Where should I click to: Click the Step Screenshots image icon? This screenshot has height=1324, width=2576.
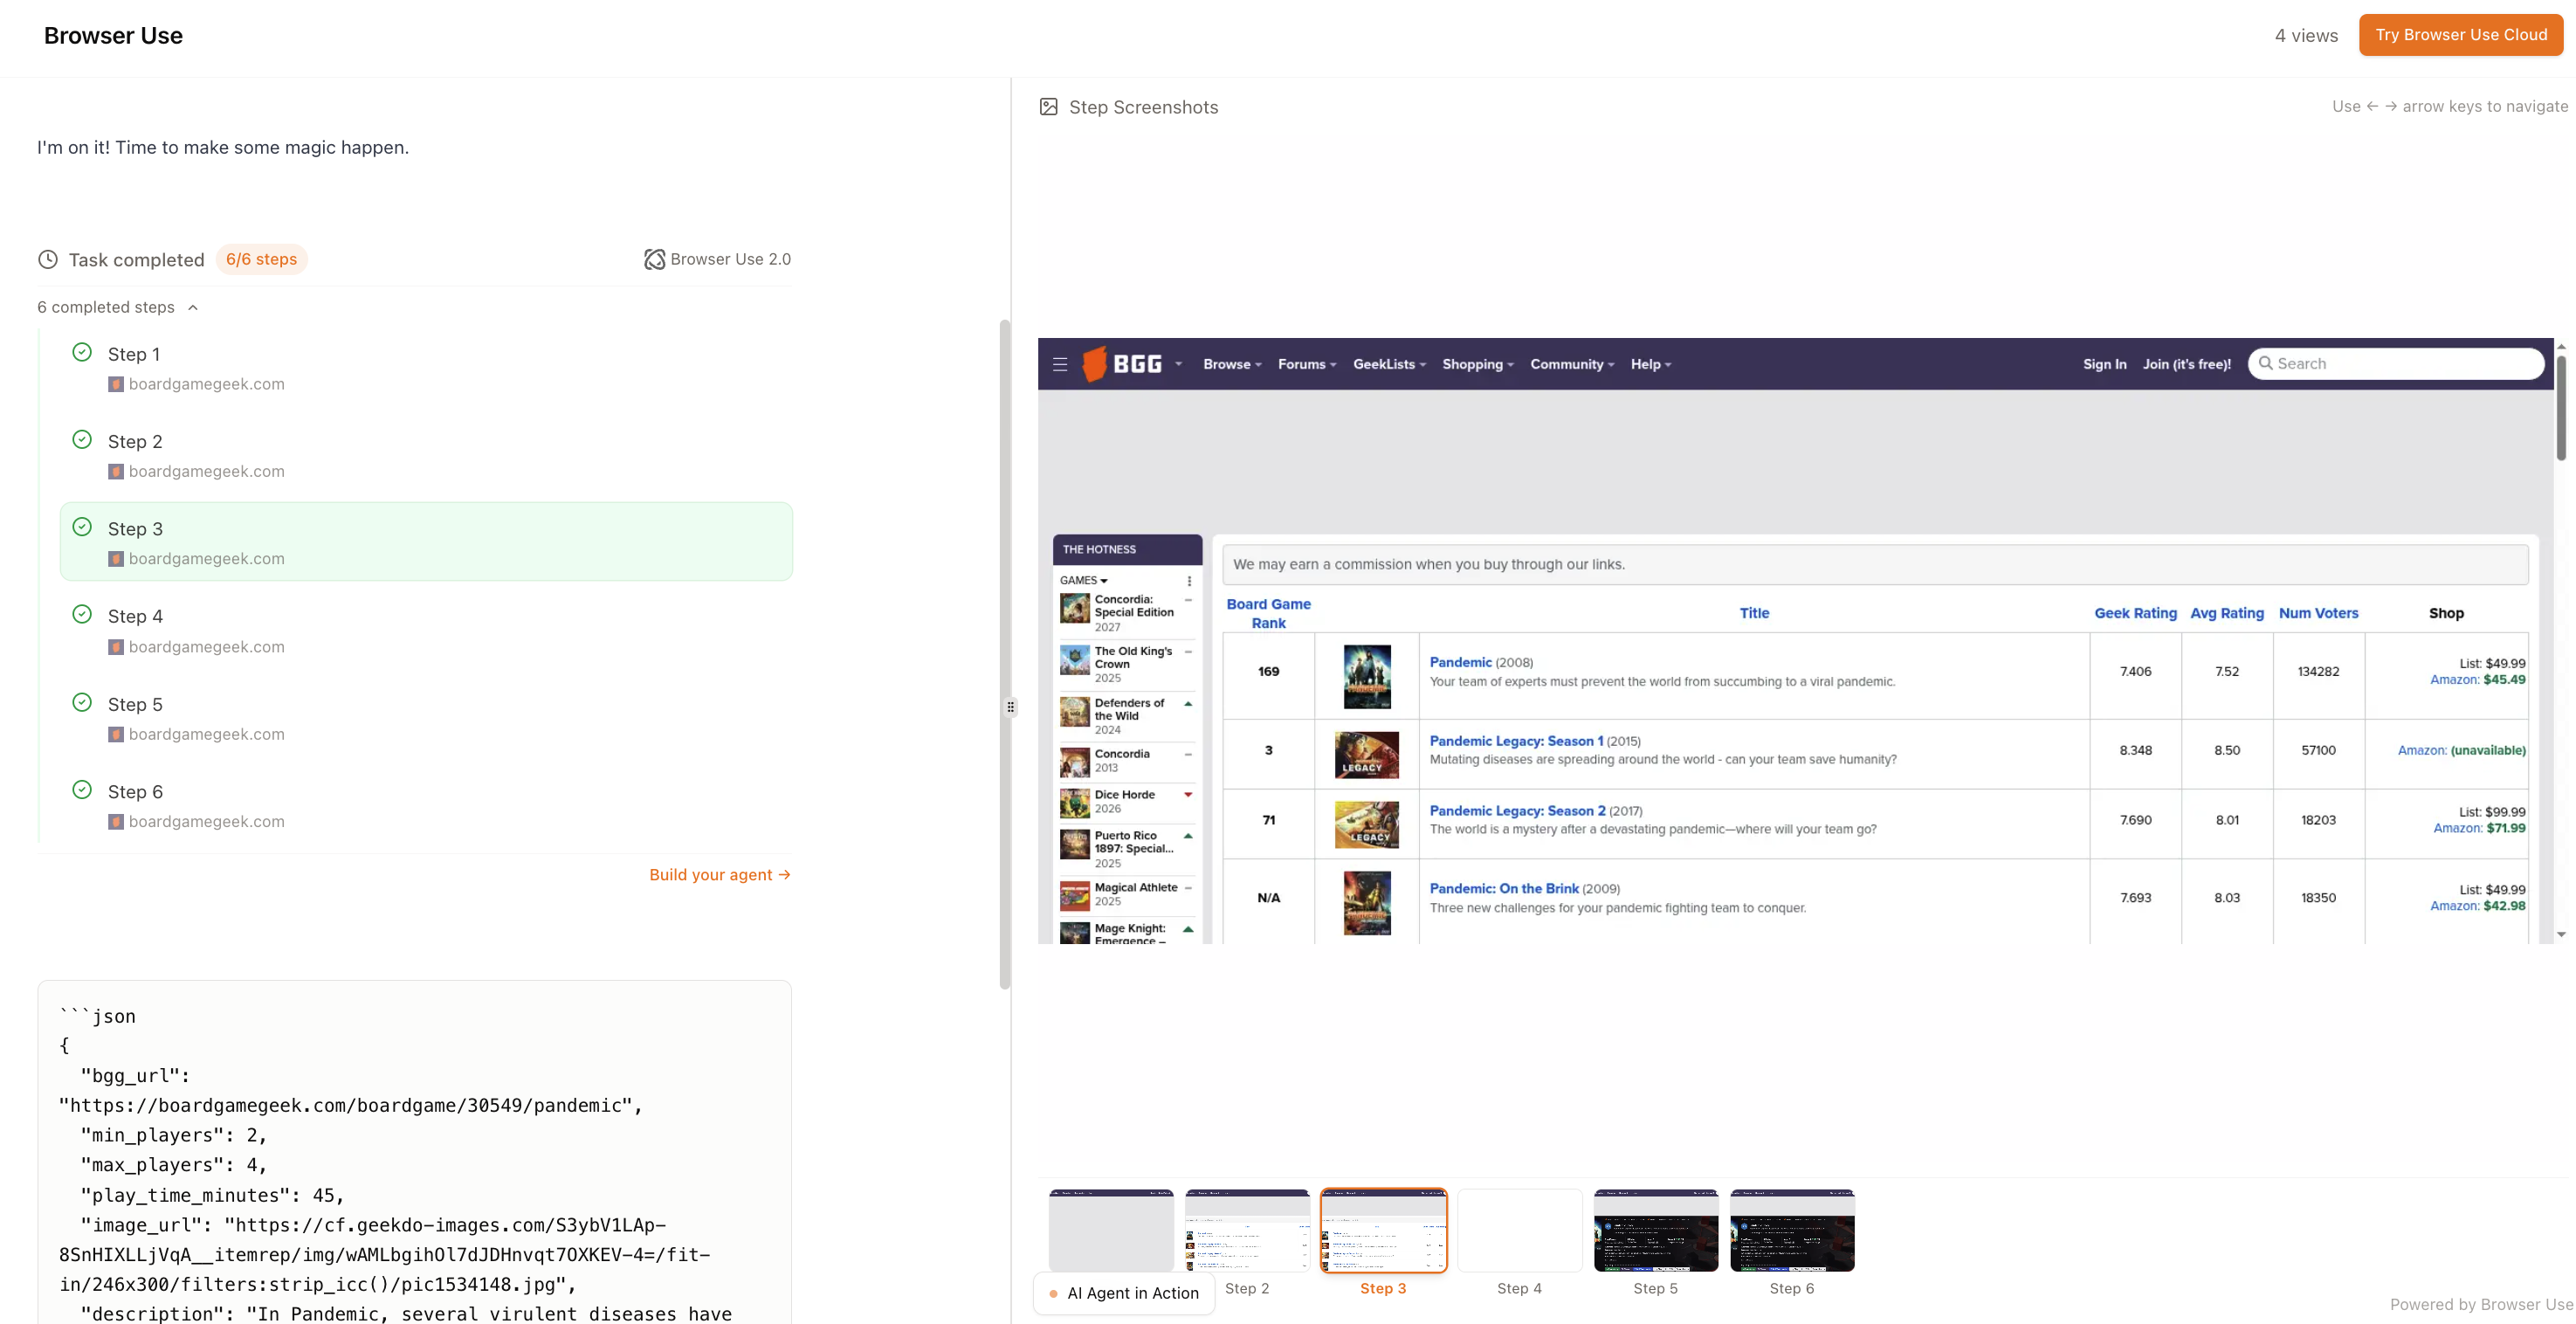(x=1048, y=107)
